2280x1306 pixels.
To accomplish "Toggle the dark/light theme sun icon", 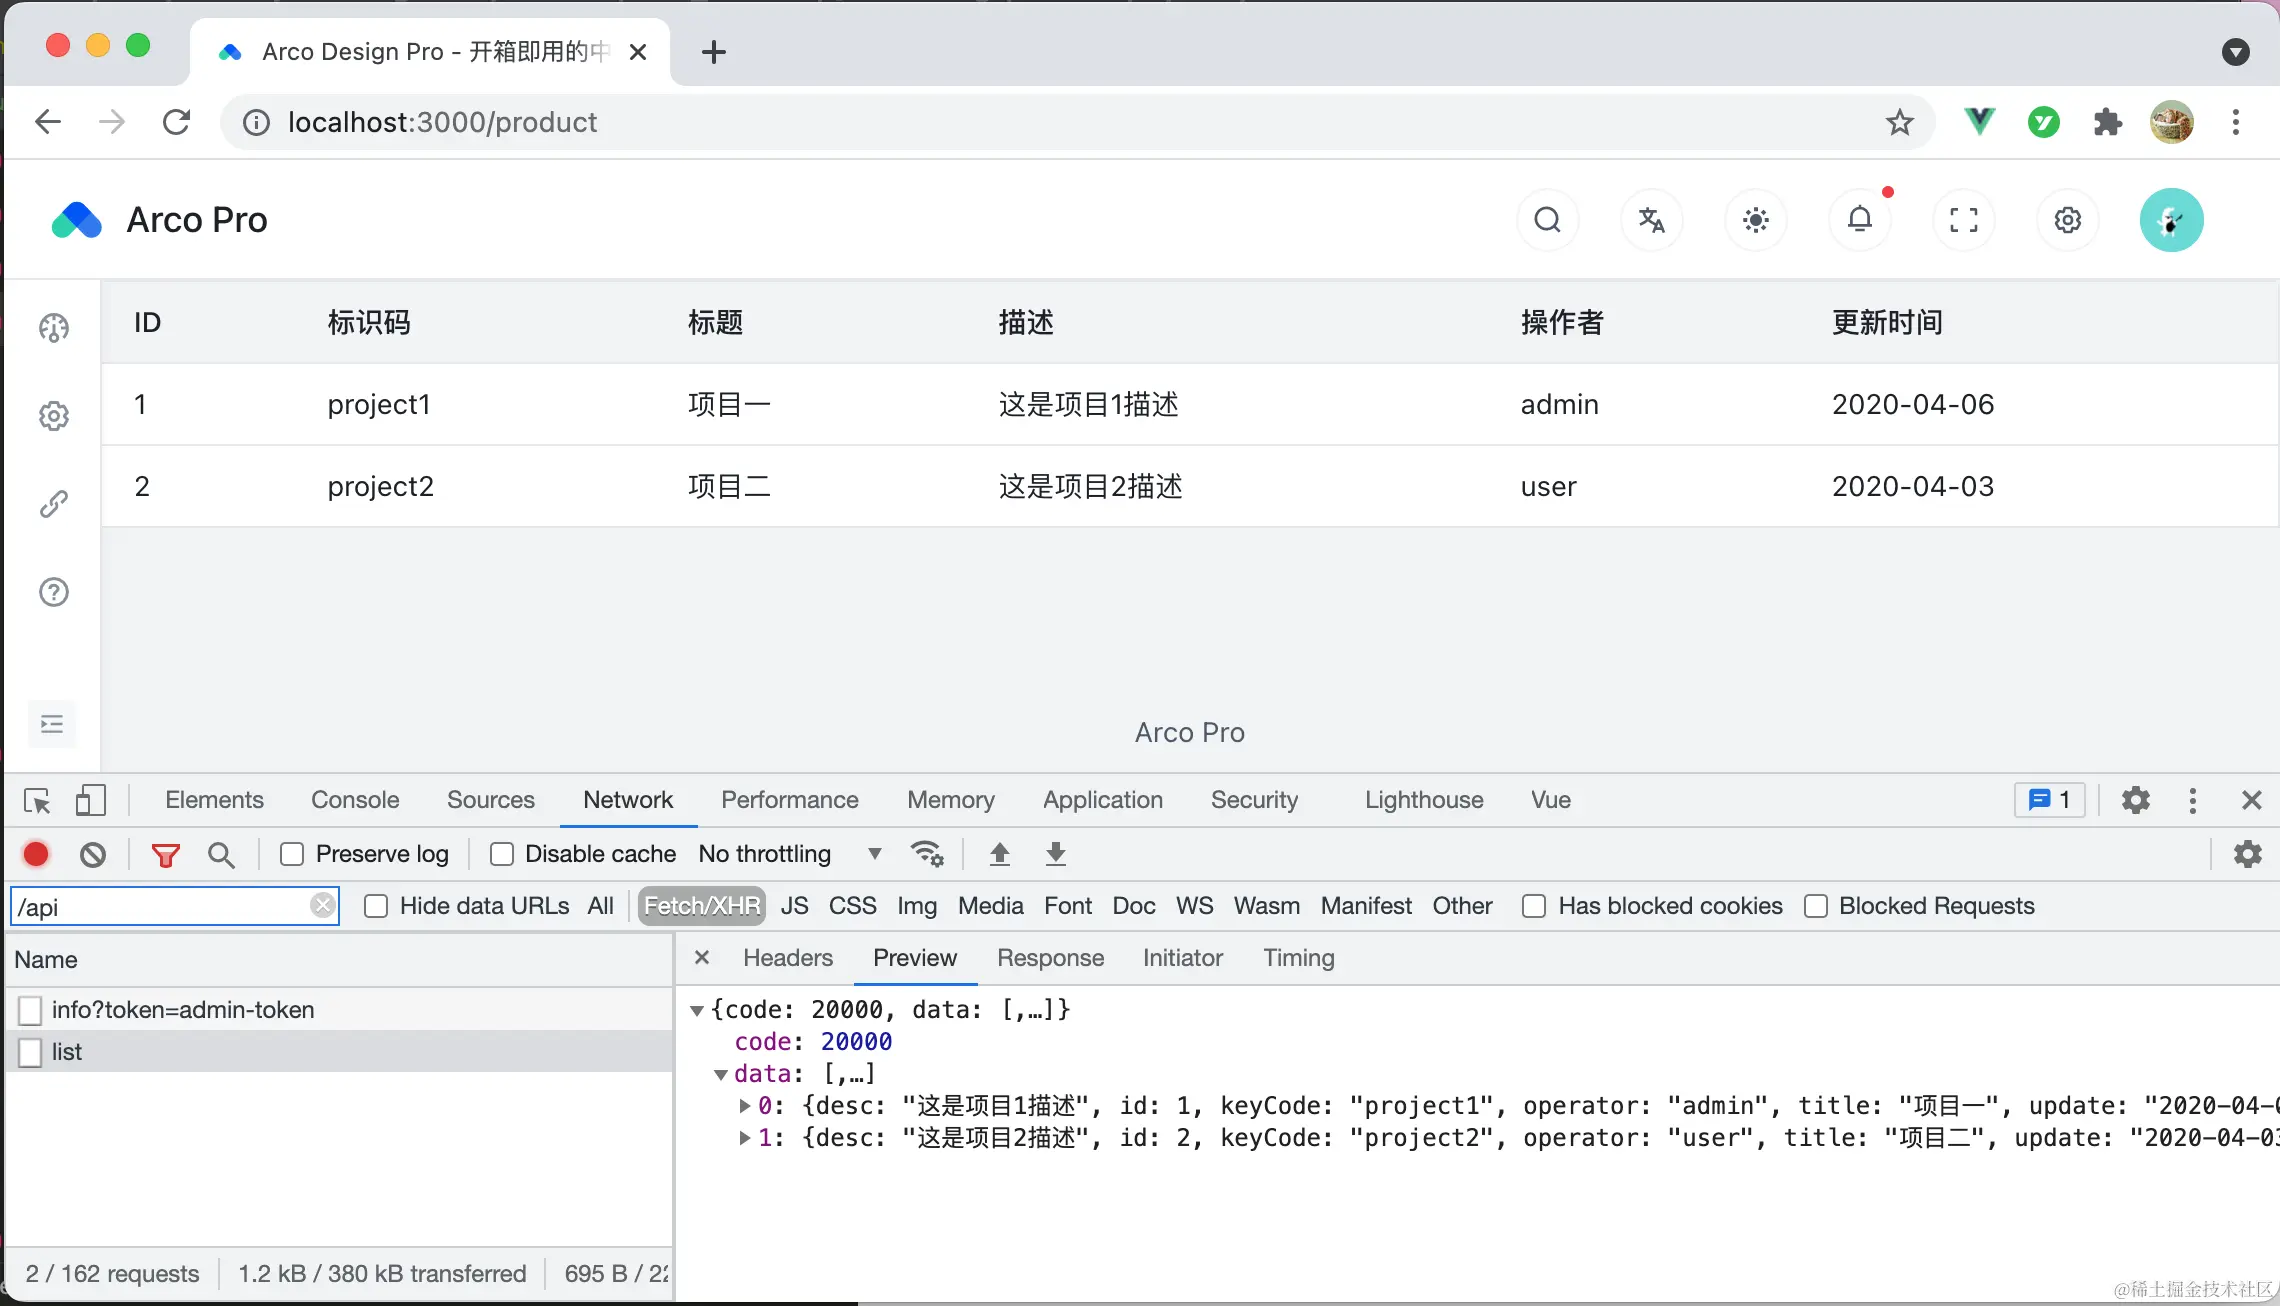I will 1755,220.
